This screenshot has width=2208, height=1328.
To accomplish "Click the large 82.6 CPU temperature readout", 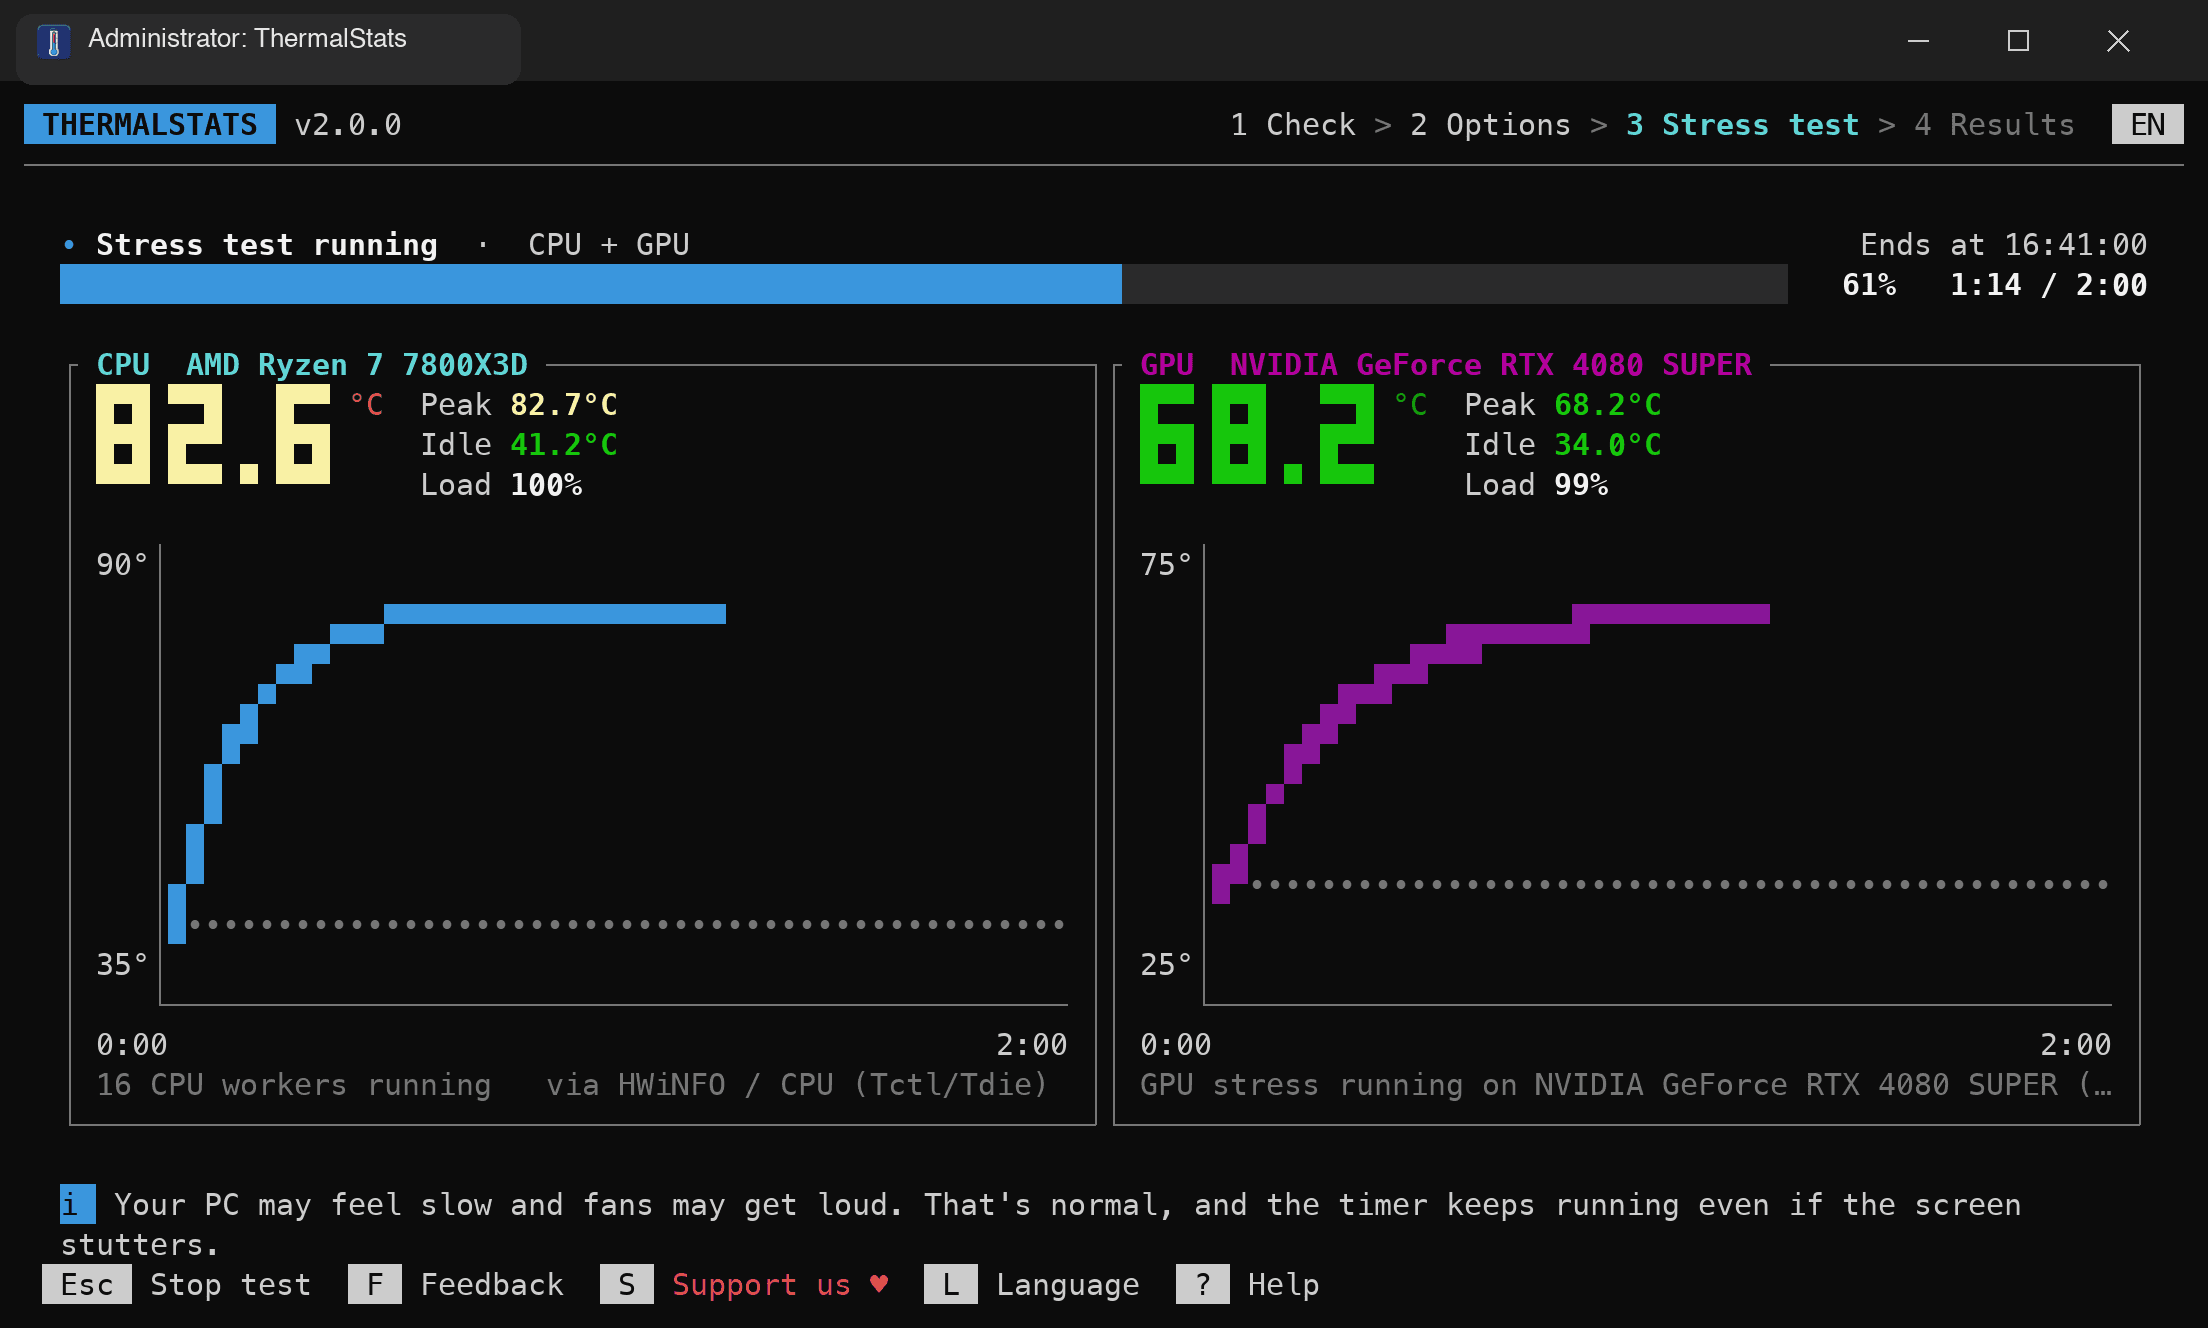I will coord(213,434).
